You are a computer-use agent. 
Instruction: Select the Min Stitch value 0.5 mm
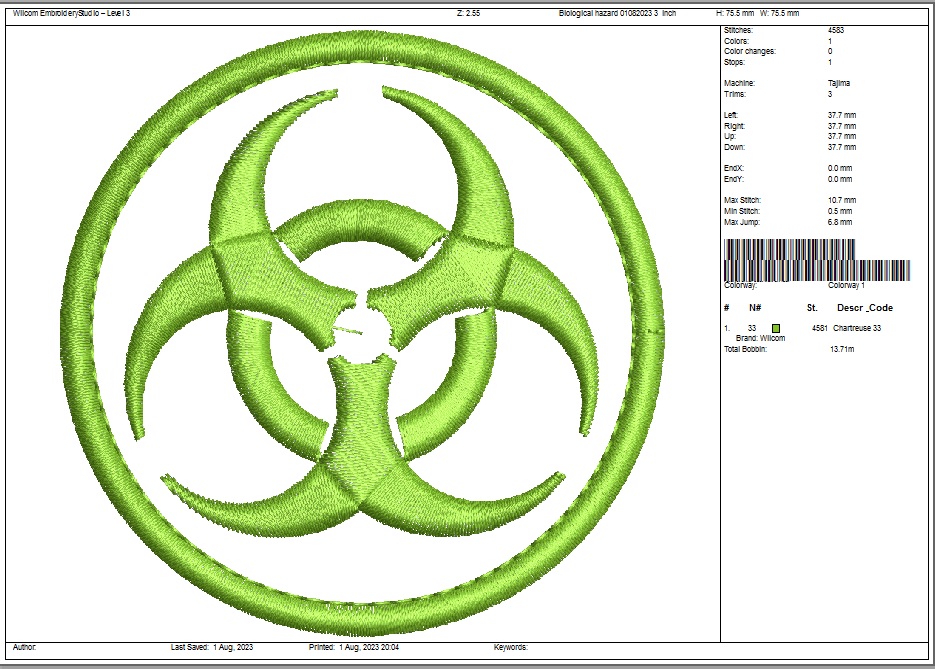click(x=840, y=211)
